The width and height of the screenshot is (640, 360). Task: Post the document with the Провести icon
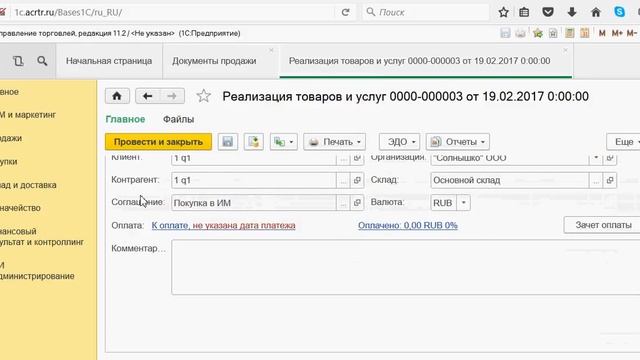pos(253,142)
